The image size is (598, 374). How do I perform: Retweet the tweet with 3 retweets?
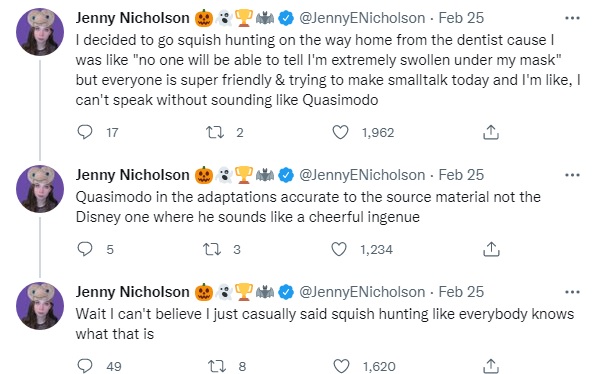(212, 249)
